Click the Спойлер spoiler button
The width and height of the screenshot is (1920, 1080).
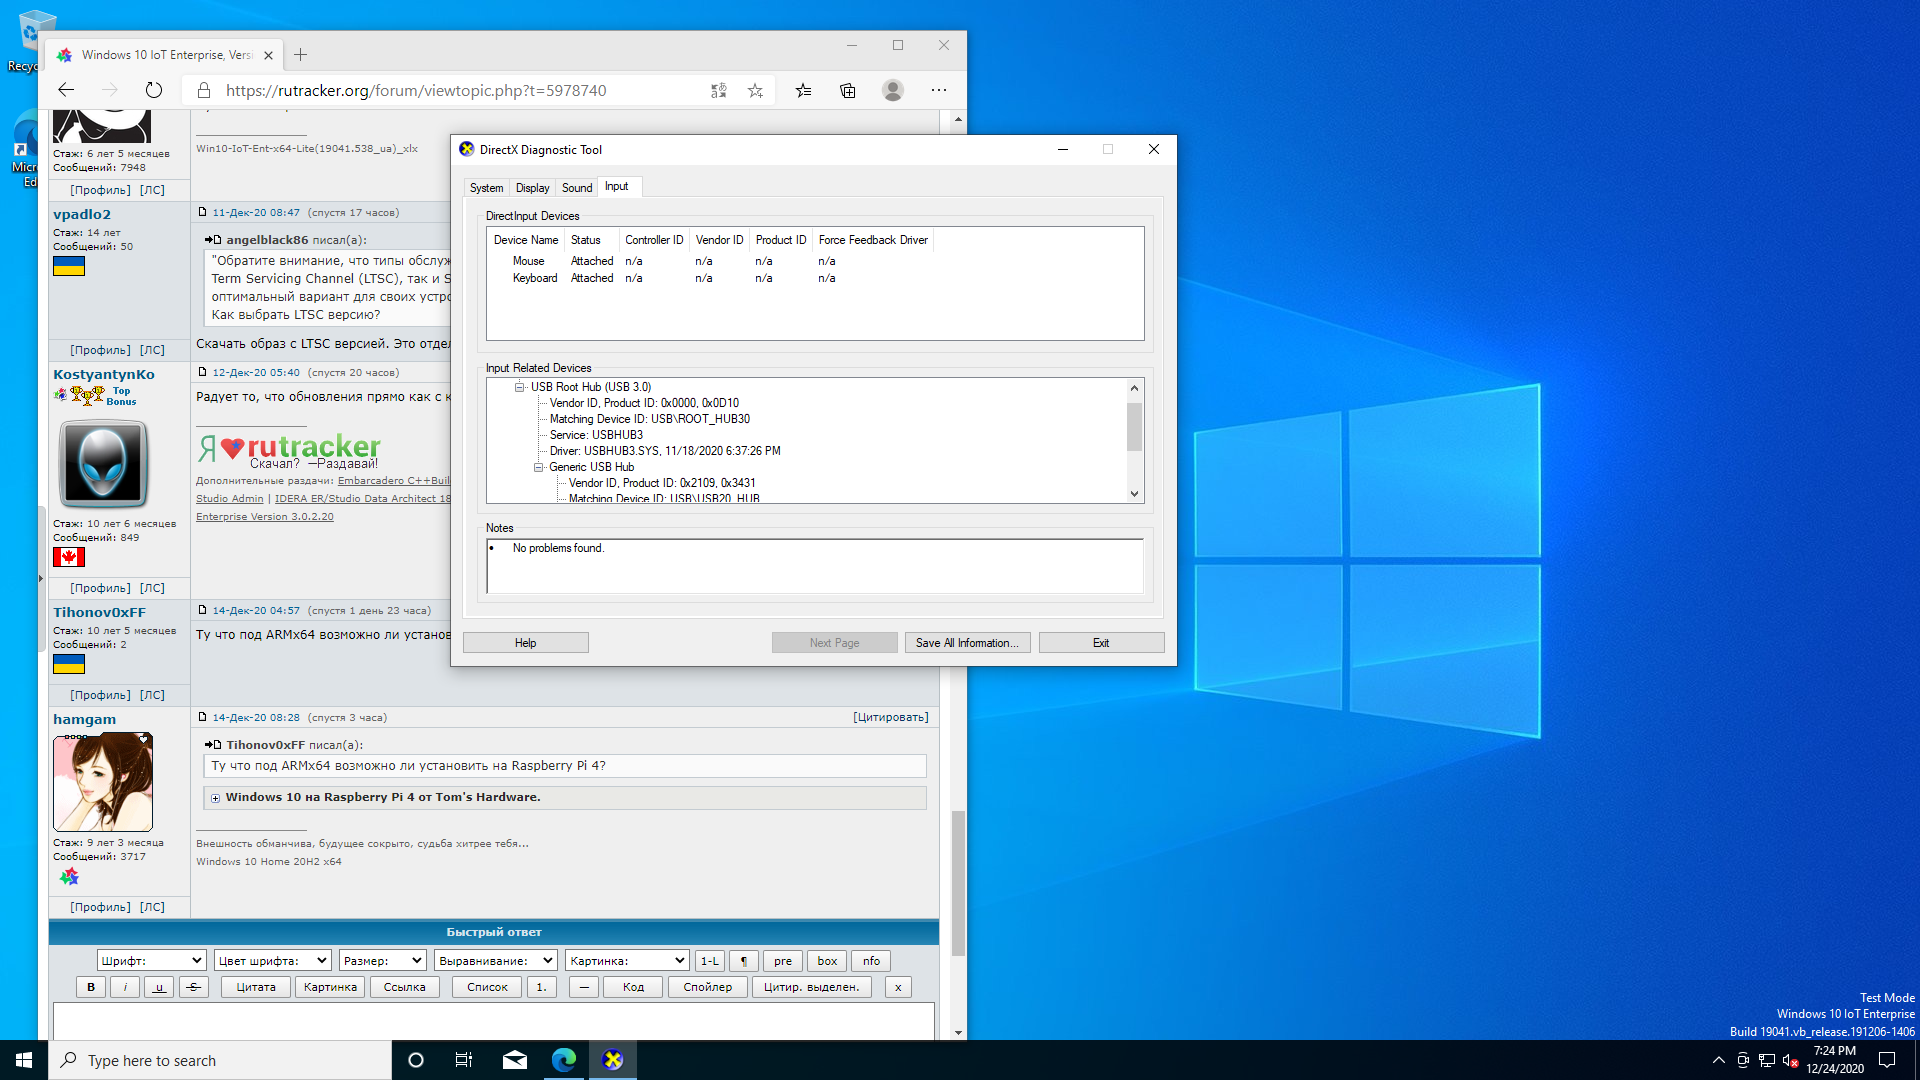[x=708, y=987]
